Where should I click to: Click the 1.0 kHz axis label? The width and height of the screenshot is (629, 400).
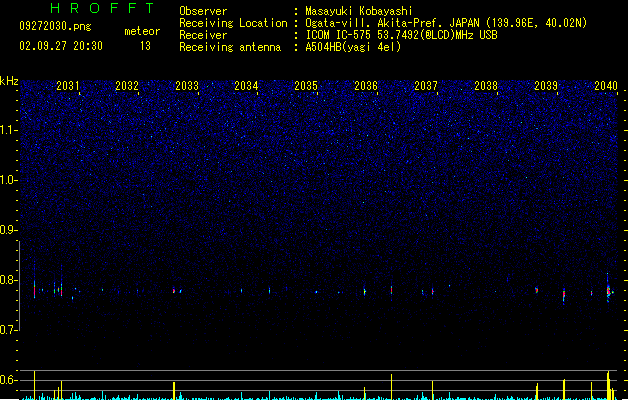[8, 180]
